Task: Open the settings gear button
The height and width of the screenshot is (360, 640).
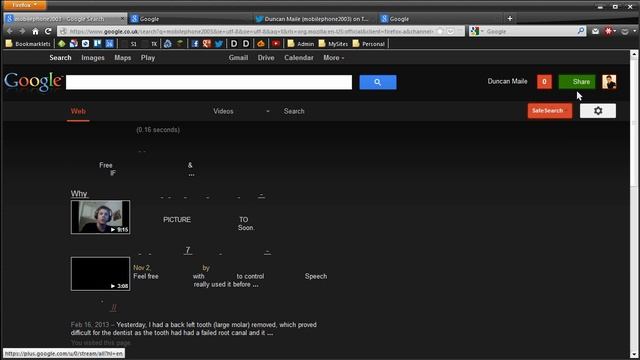Action: pos(598,111)
